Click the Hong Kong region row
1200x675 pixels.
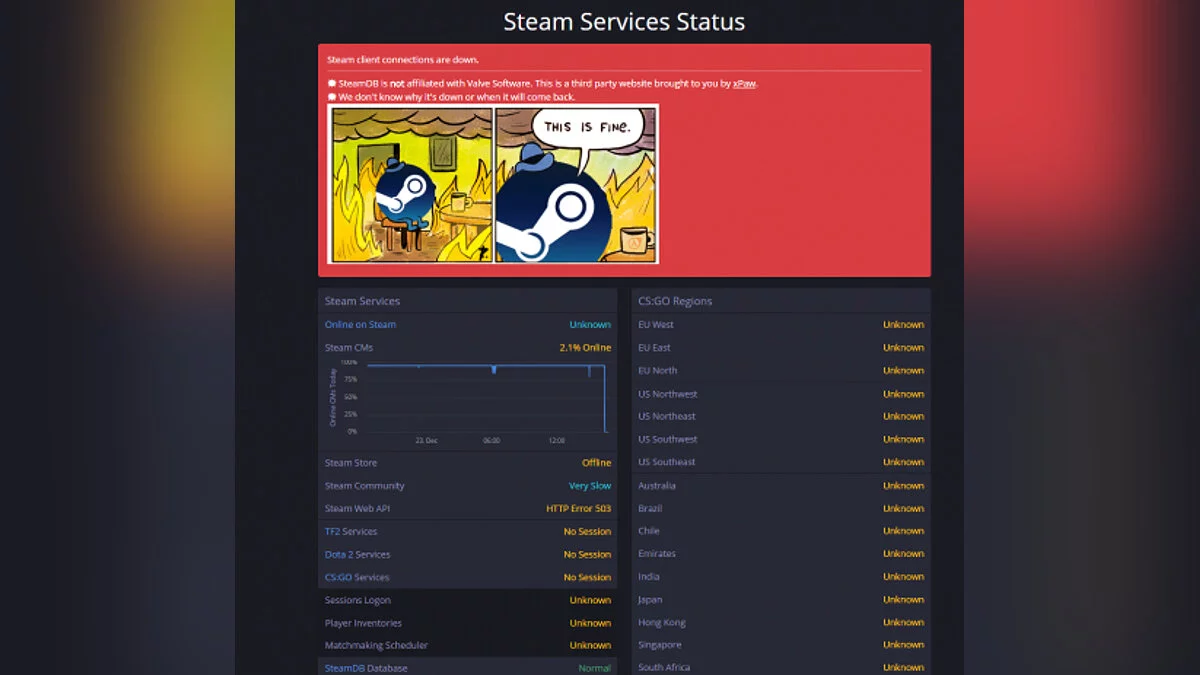tap(781, 622)
